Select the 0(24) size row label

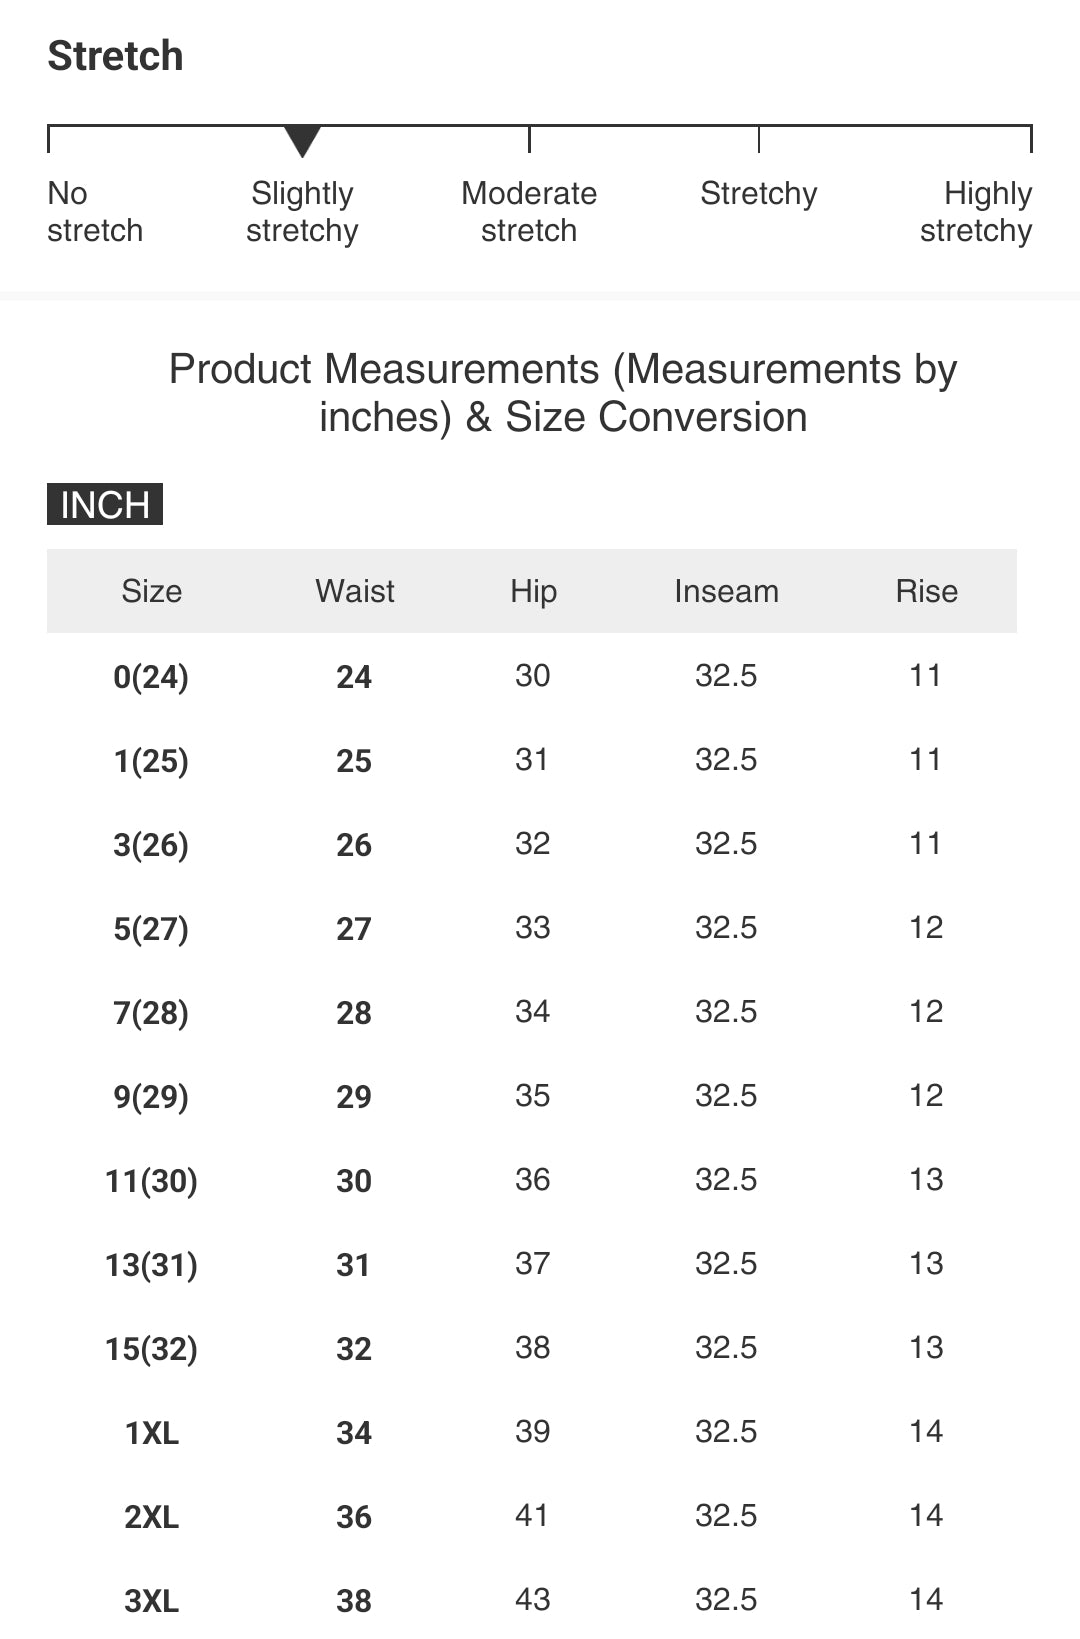(151, 677)
